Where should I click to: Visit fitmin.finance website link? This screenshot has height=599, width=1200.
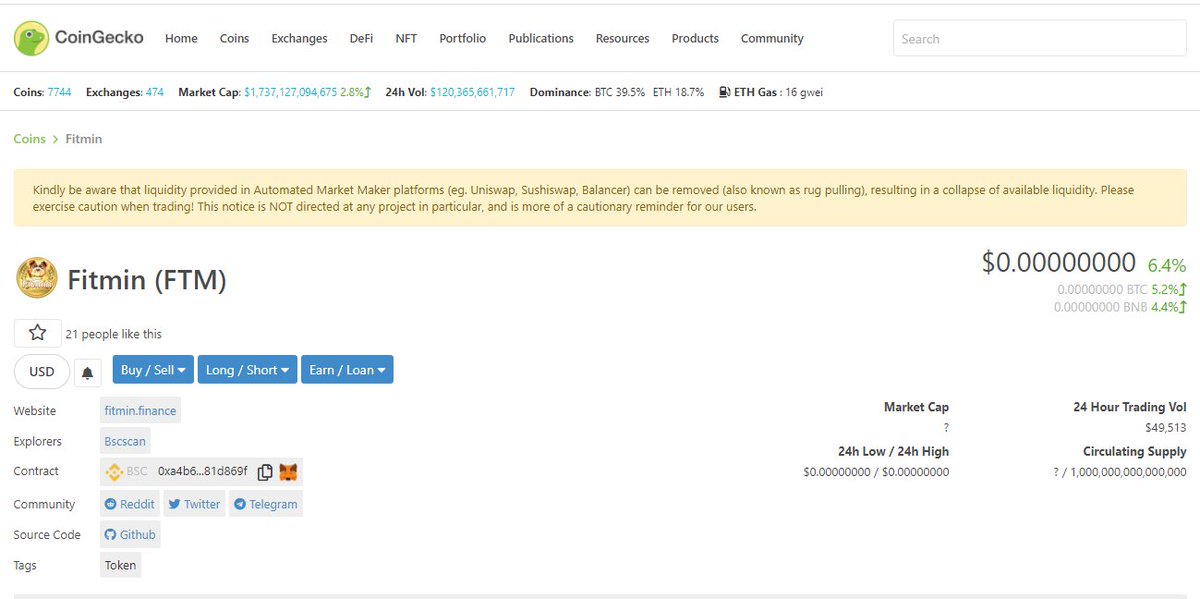140,411
